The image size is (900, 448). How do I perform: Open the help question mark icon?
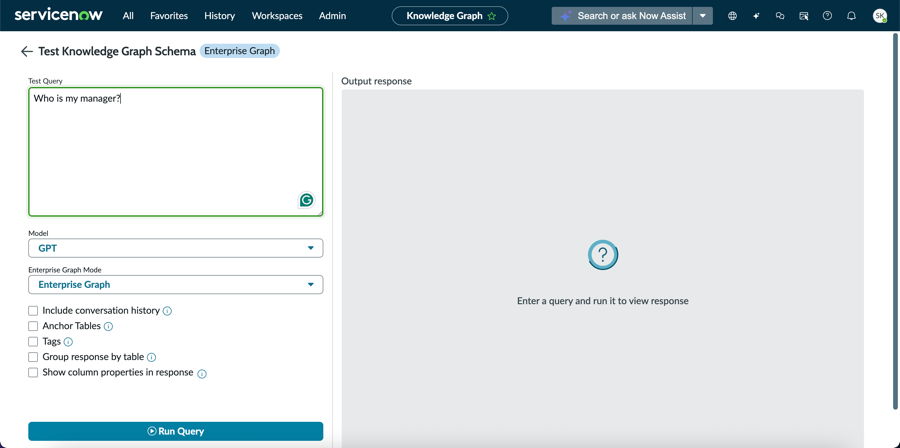click(x=827, y=16)
